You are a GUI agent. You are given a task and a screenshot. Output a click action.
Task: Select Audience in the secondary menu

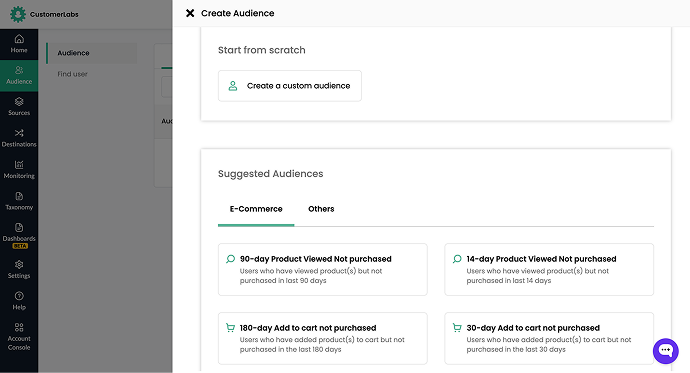[x=92, y=53]
